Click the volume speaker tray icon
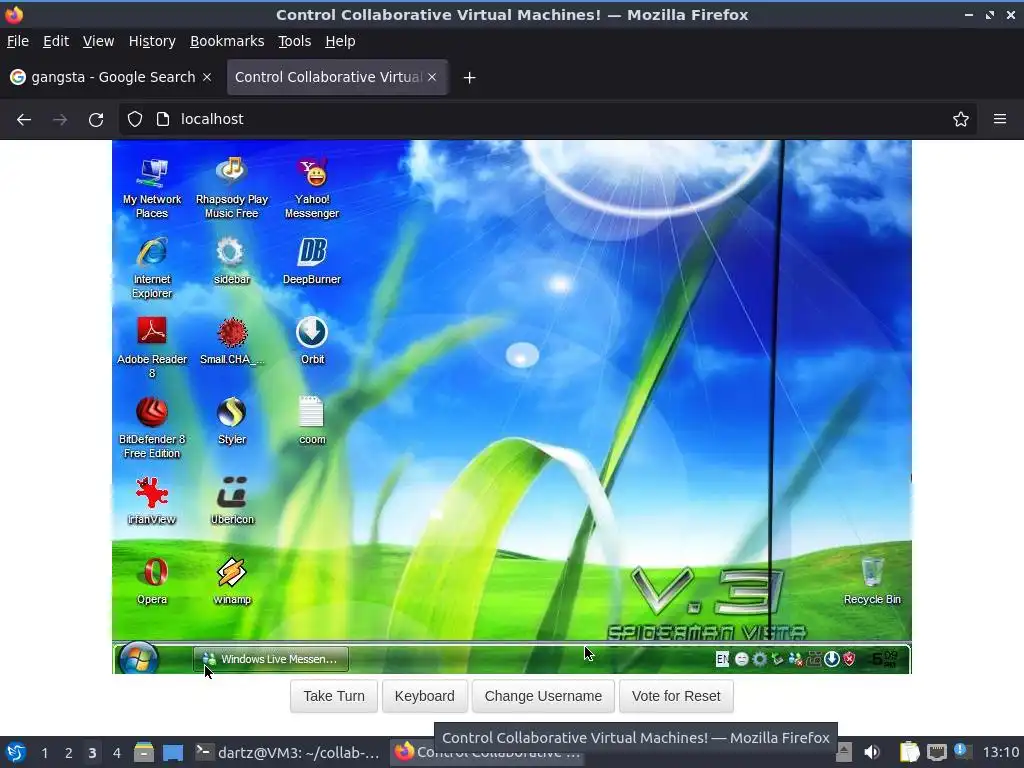 pyautogui.click(x=872, y=752)
